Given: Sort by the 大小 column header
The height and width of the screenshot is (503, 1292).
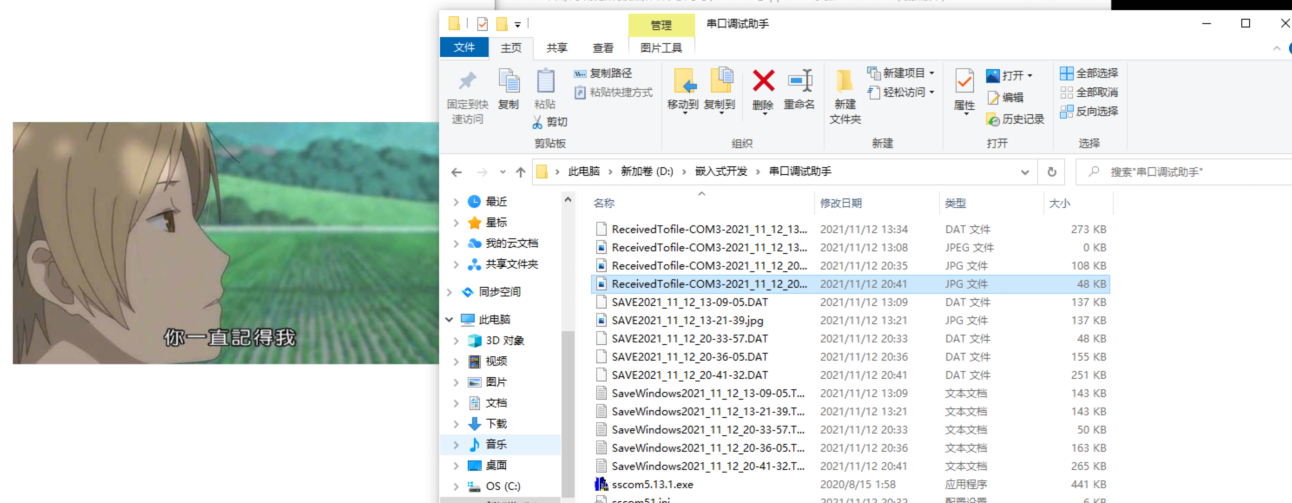Looking at the screenshot, I should click(1058, 203).
